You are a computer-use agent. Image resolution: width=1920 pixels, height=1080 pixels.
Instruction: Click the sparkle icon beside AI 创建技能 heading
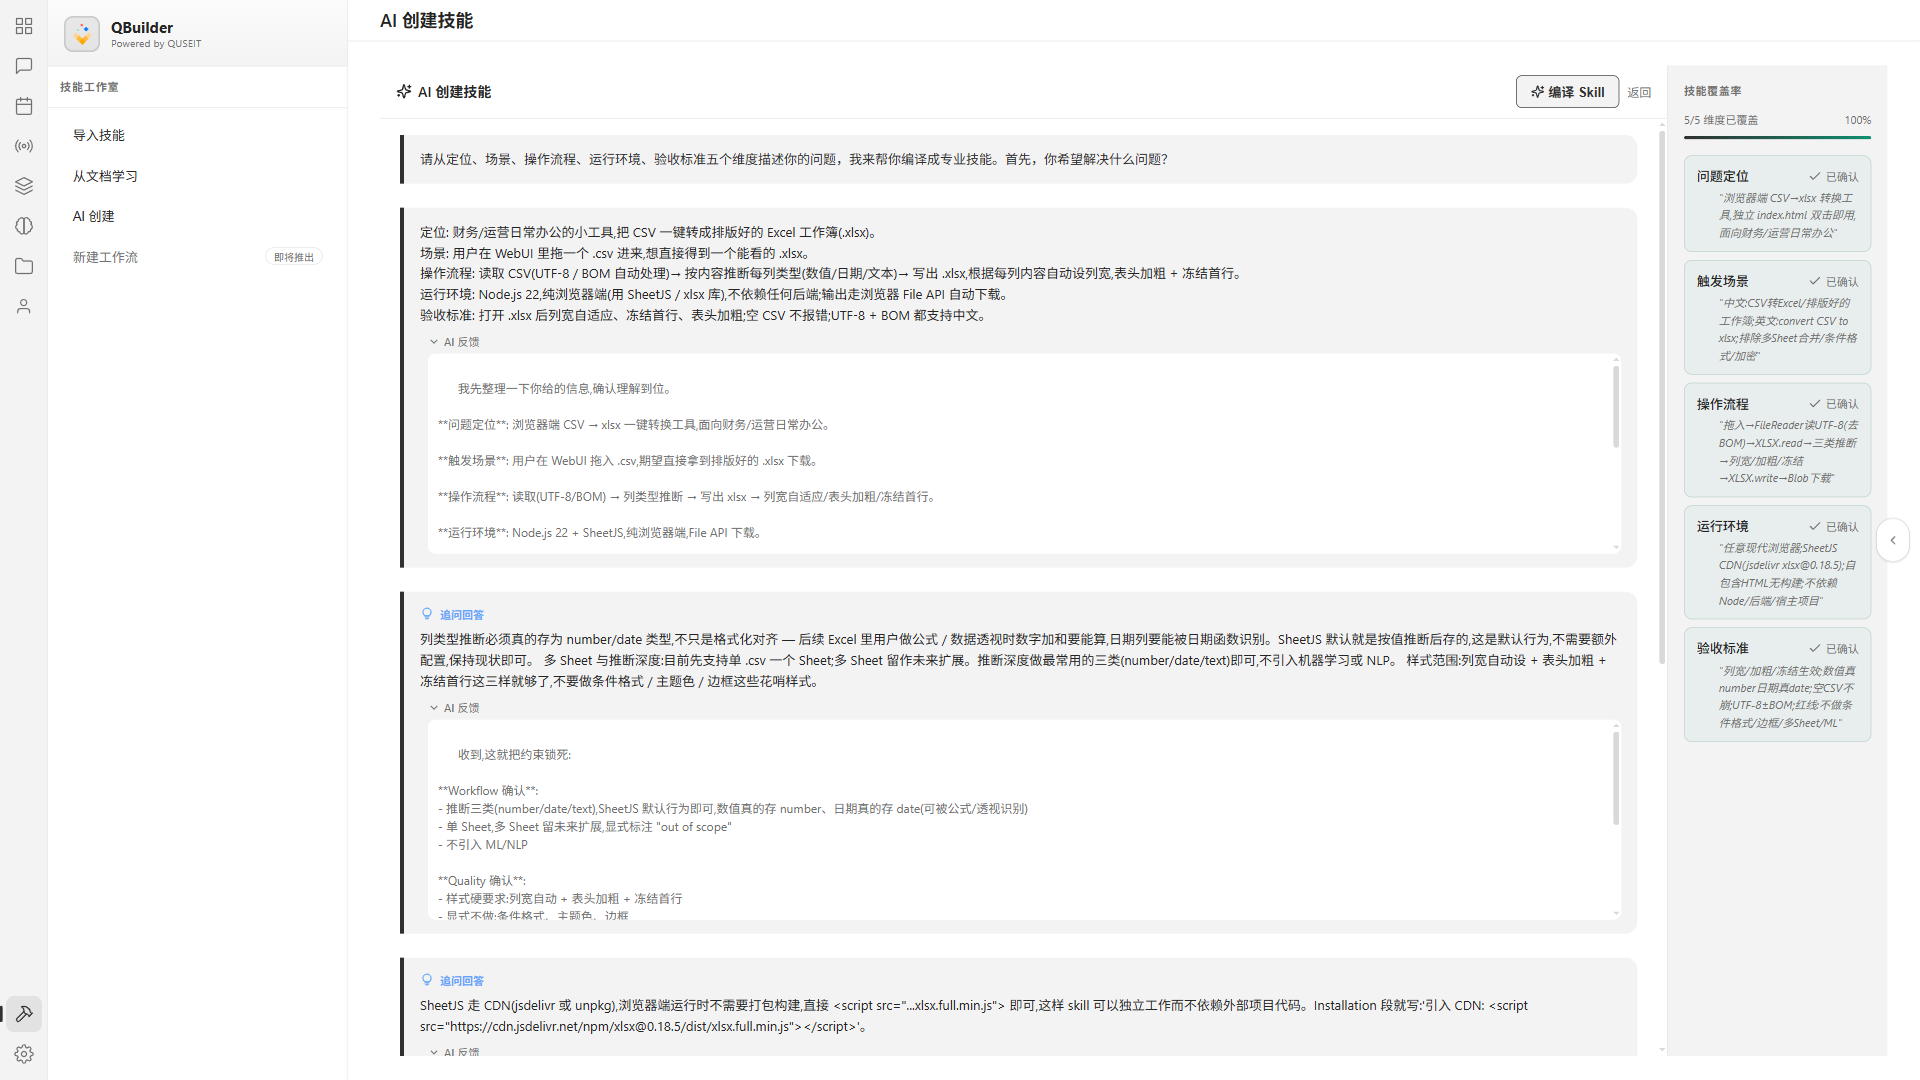click(404, 91)
